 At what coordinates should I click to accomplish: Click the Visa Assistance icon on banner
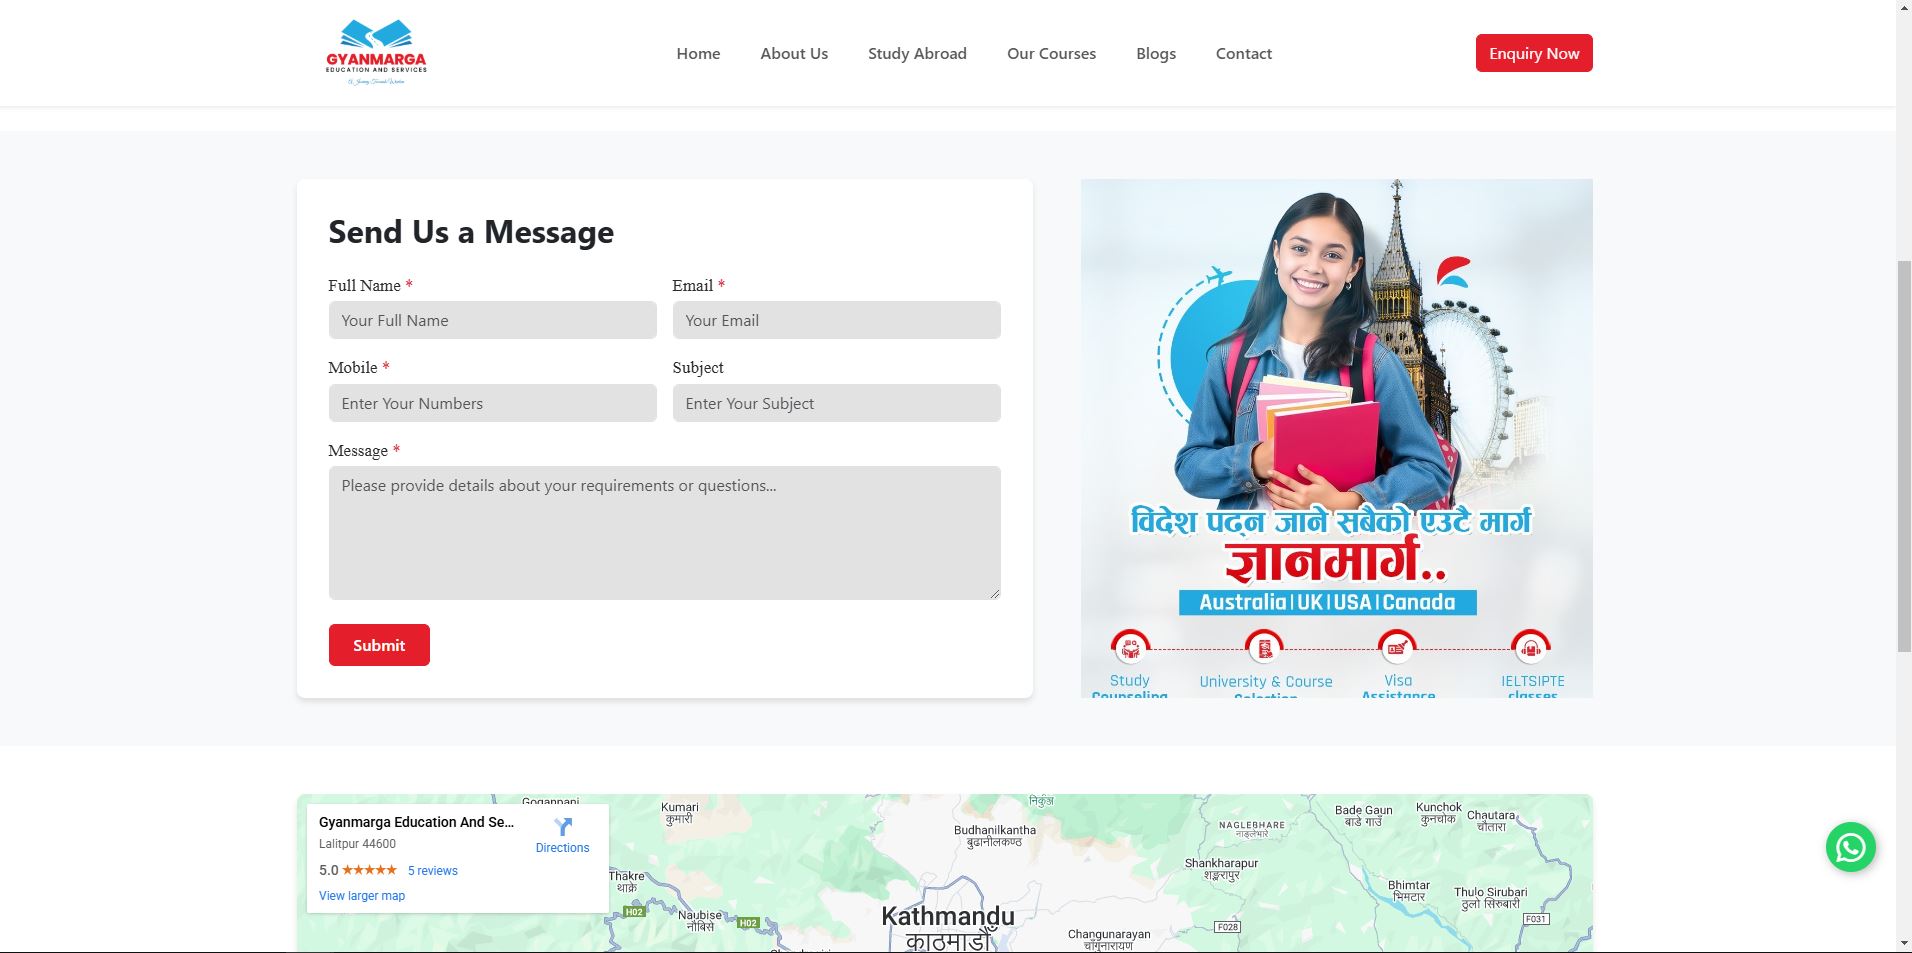click(1397, 648)
